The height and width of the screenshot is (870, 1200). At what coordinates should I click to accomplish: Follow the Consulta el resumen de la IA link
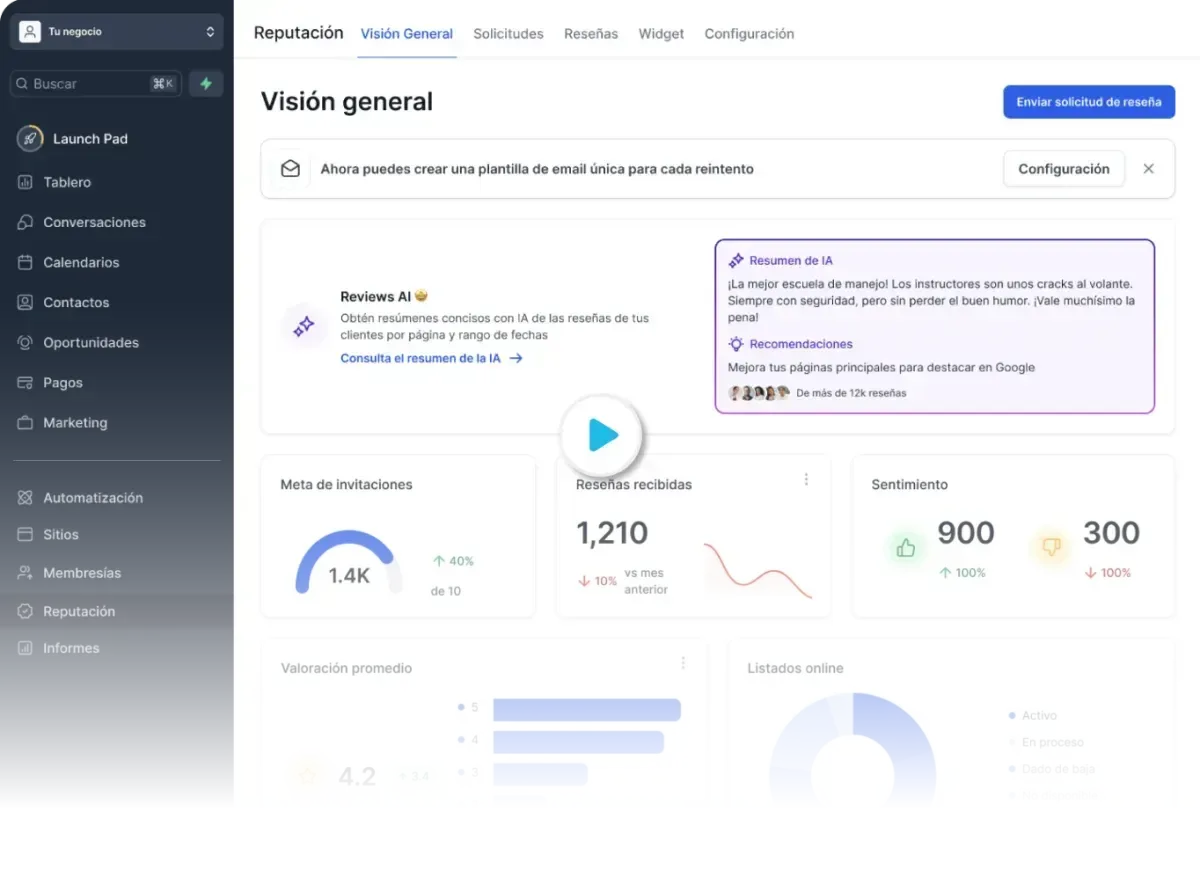coord(431,358)
